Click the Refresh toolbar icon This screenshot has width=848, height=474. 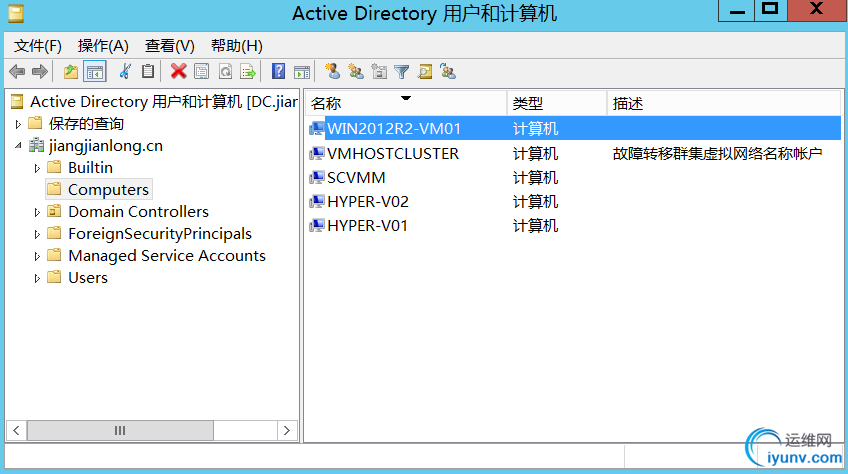[x=226, y=71]
